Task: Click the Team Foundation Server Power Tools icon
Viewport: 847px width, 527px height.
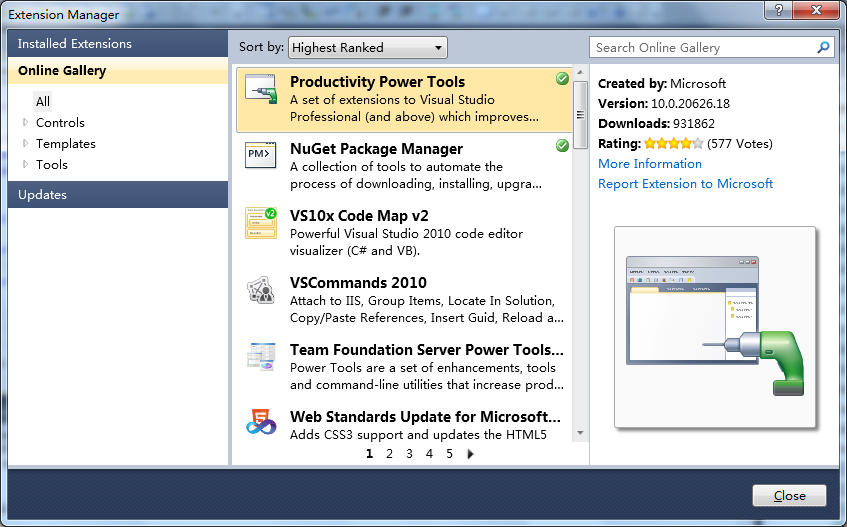Action: point(261,357)
